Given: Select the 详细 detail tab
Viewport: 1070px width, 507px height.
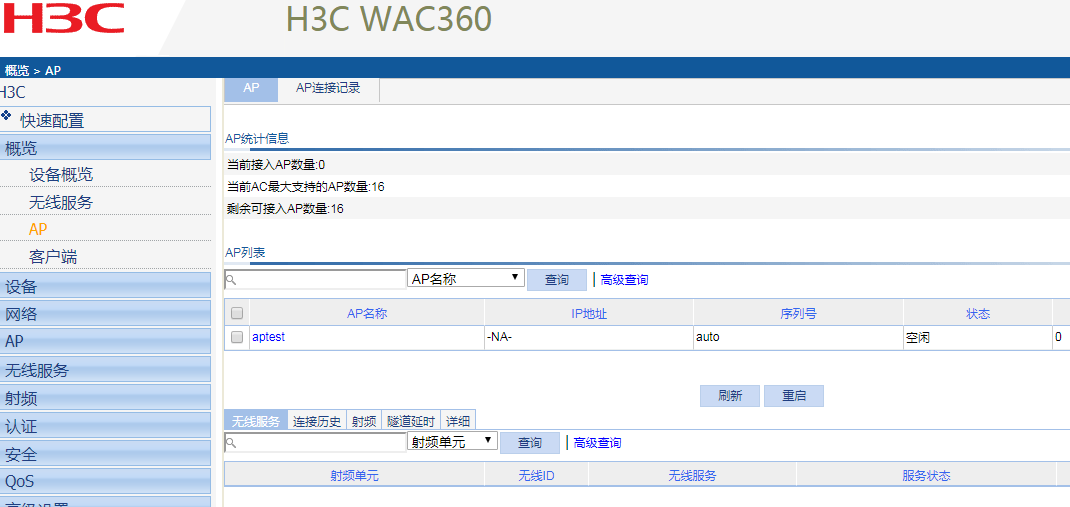Looking at the screenshot, I should click(458, 420).
